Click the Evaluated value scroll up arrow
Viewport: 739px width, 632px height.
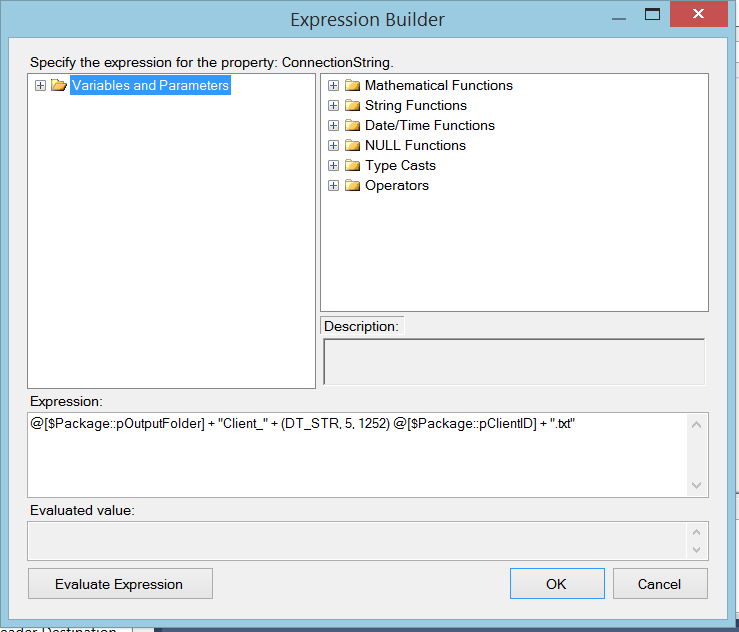coord(697,532)
